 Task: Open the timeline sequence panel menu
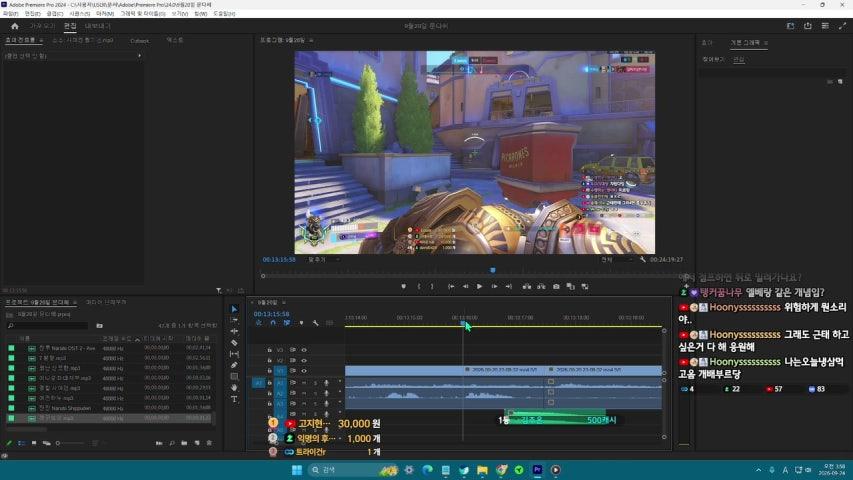pyautogui.click(x=284, y=302)
